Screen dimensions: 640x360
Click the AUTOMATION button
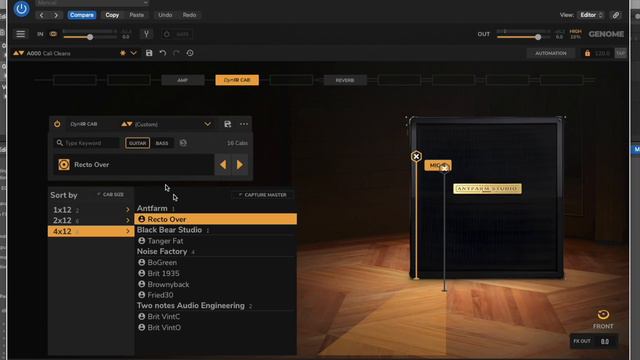pos(551,53)
